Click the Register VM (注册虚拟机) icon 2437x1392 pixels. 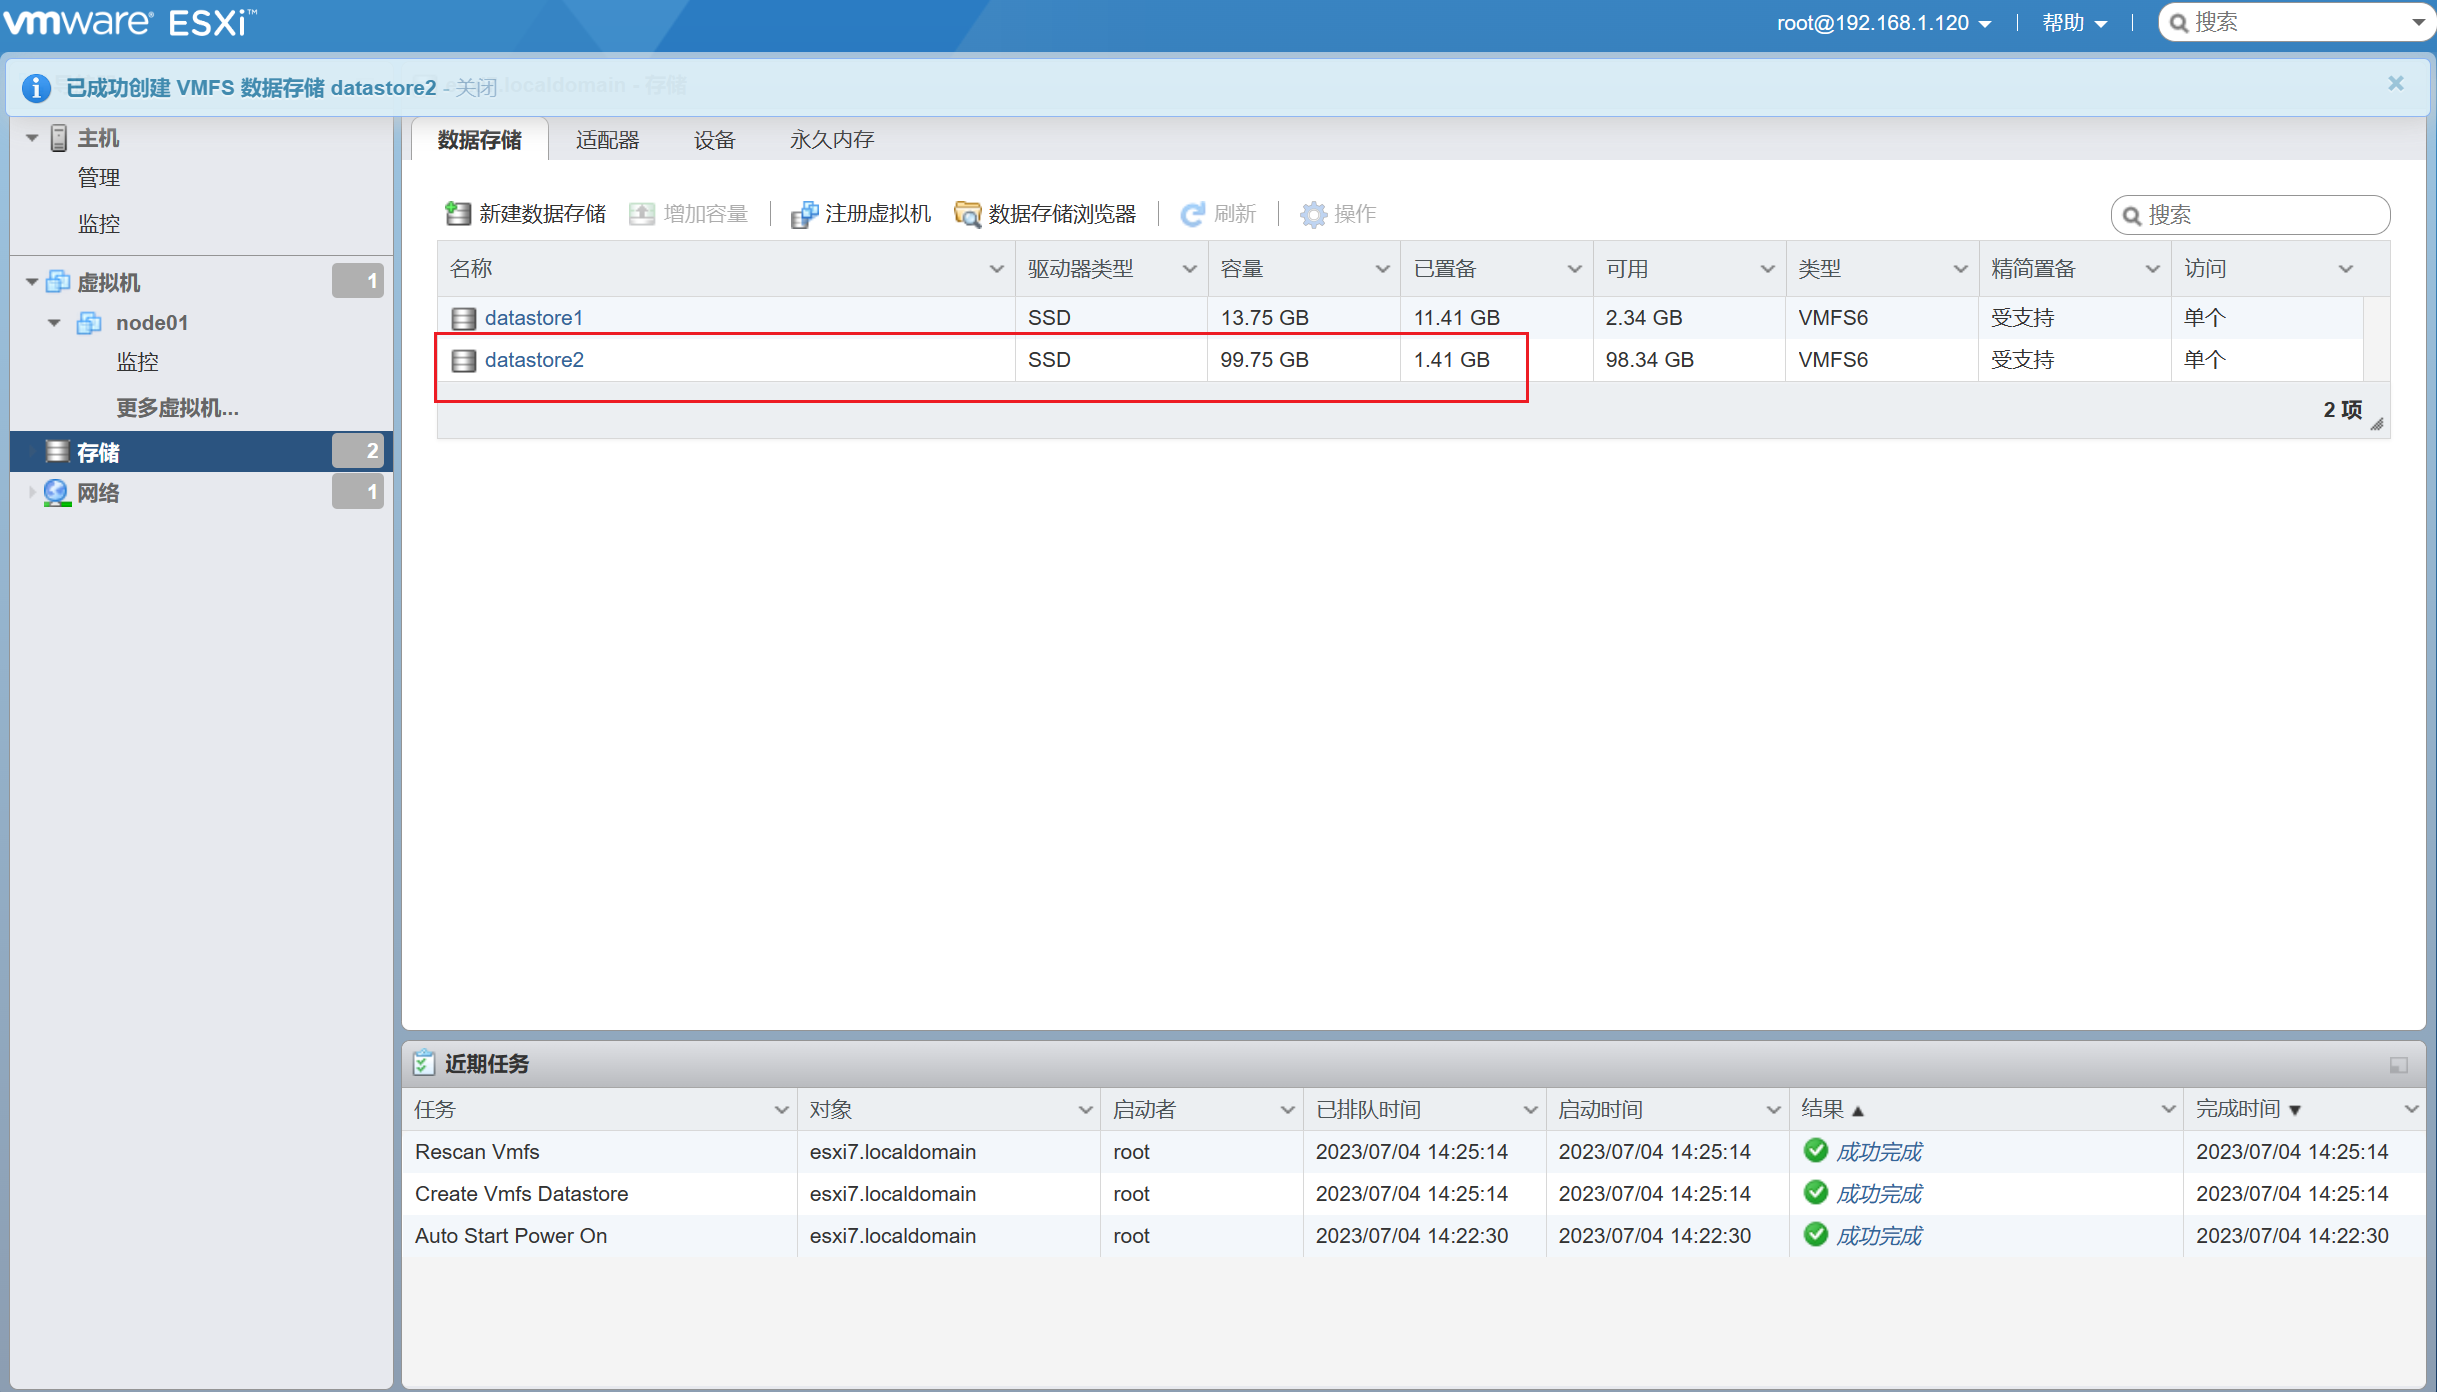click(804, 214)
